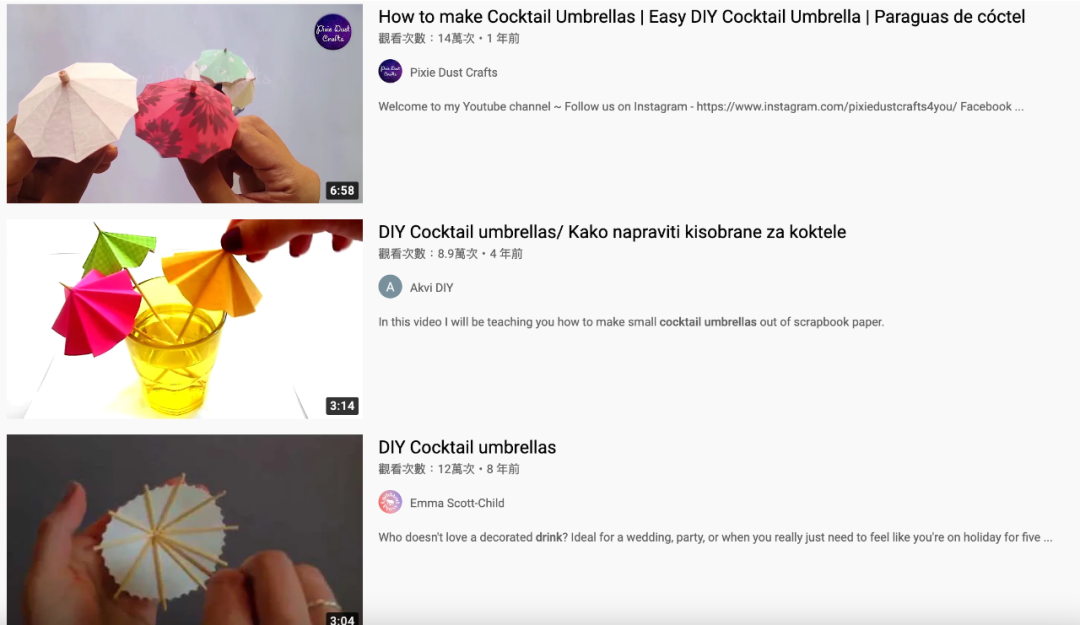Click the Akvi DIY channel avatar icon
The image size is (1080, 625).
click(390, 287)
